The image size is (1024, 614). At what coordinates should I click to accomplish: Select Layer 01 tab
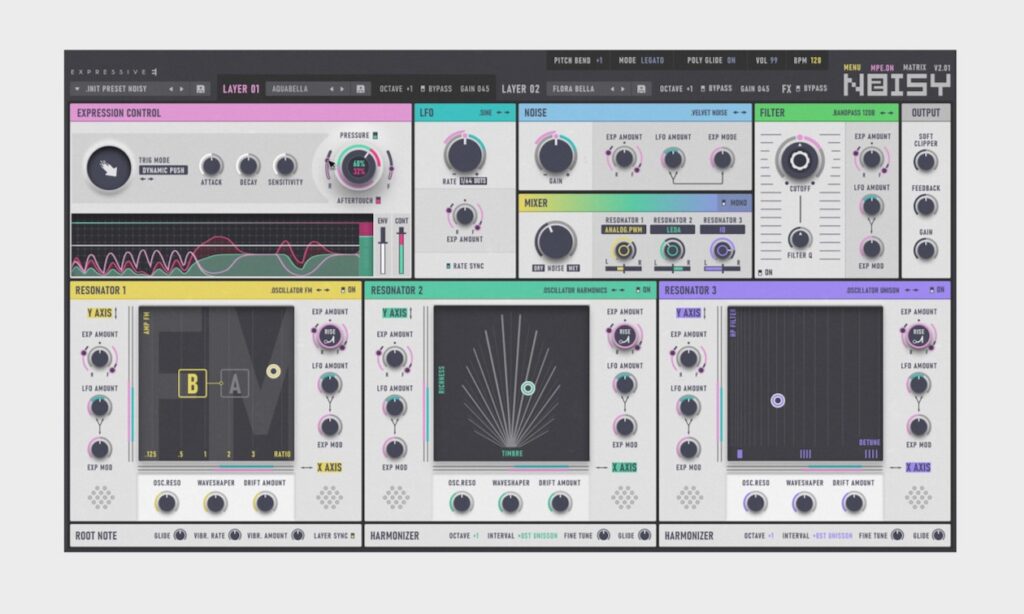pyautogui.click(x=240, y=89)
